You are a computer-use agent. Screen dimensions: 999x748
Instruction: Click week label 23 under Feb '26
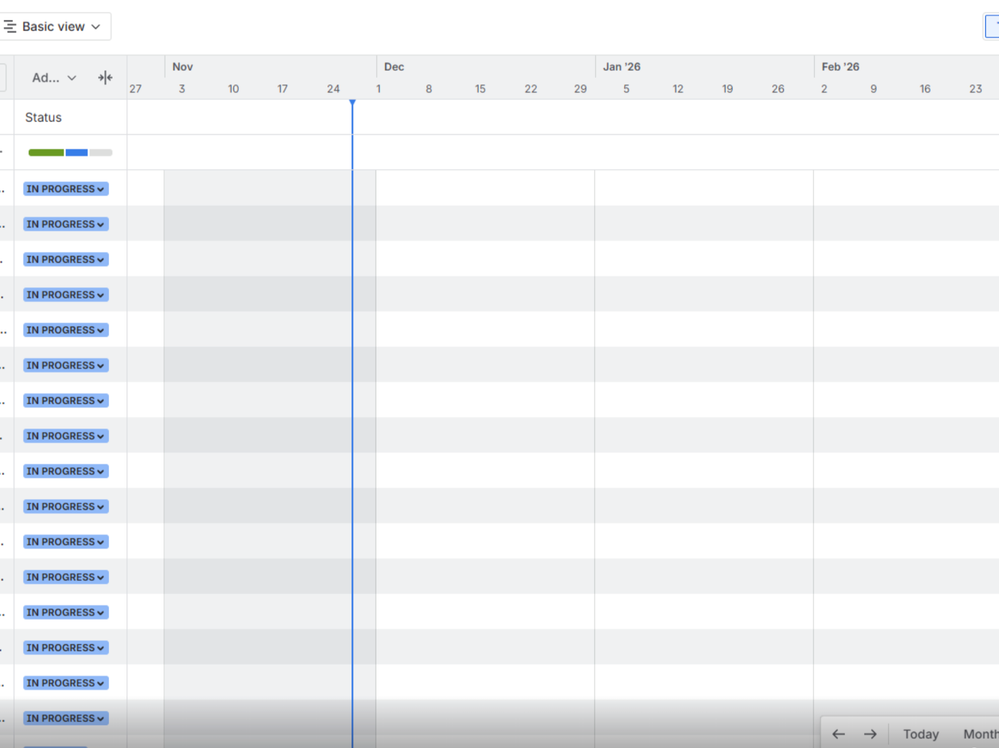click(975, 89)
